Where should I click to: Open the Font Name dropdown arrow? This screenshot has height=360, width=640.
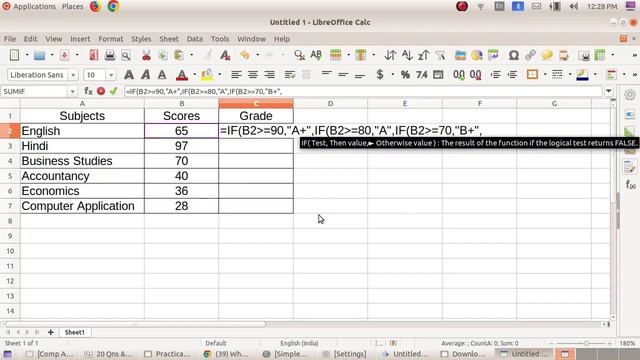tap(73, 75)
